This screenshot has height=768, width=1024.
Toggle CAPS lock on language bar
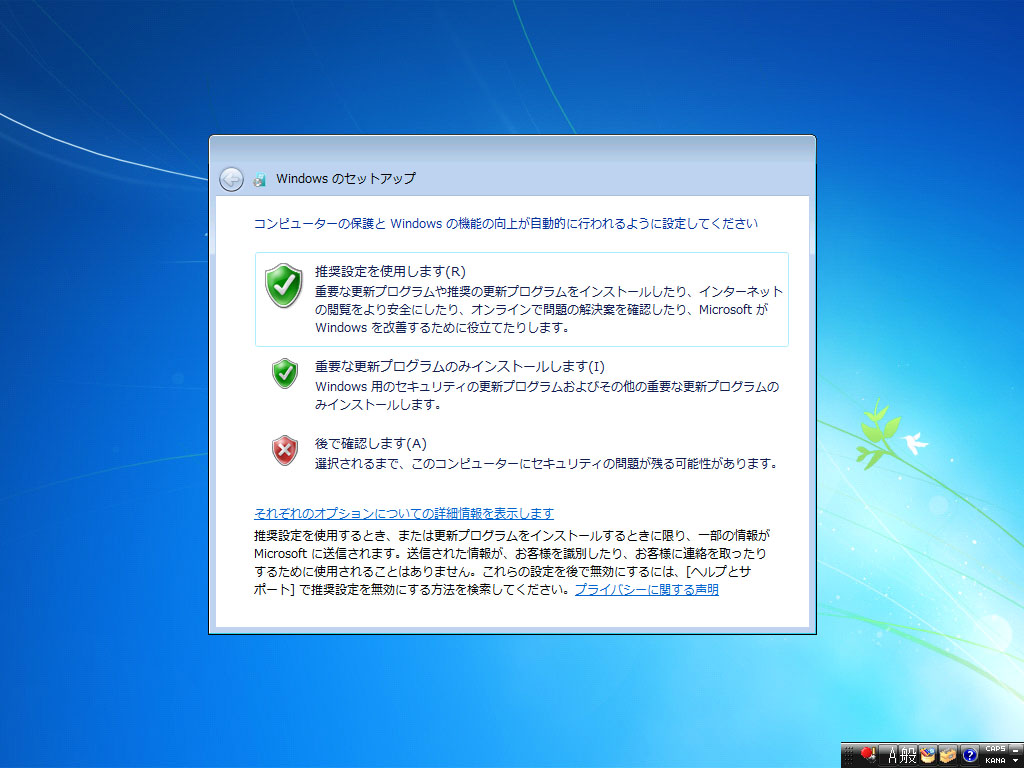click(x=995, y=749)
